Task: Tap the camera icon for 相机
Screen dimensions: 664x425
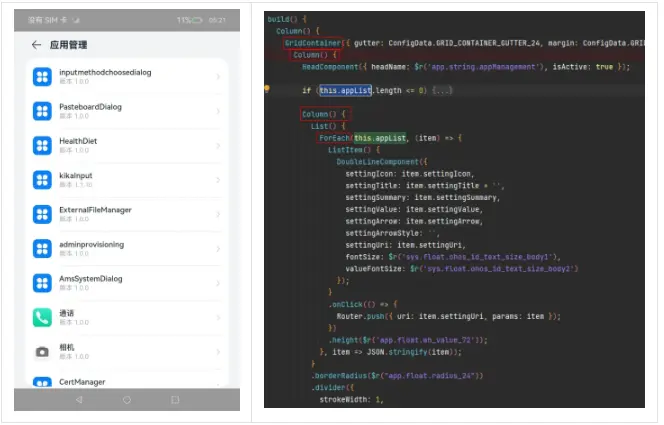Action: [42, 353]
